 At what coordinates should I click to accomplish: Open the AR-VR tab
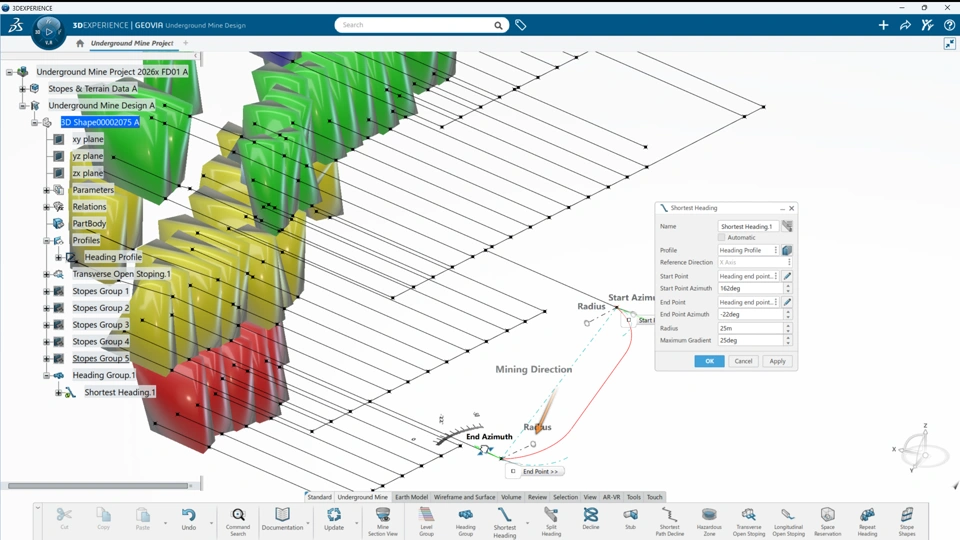[612, 497]
